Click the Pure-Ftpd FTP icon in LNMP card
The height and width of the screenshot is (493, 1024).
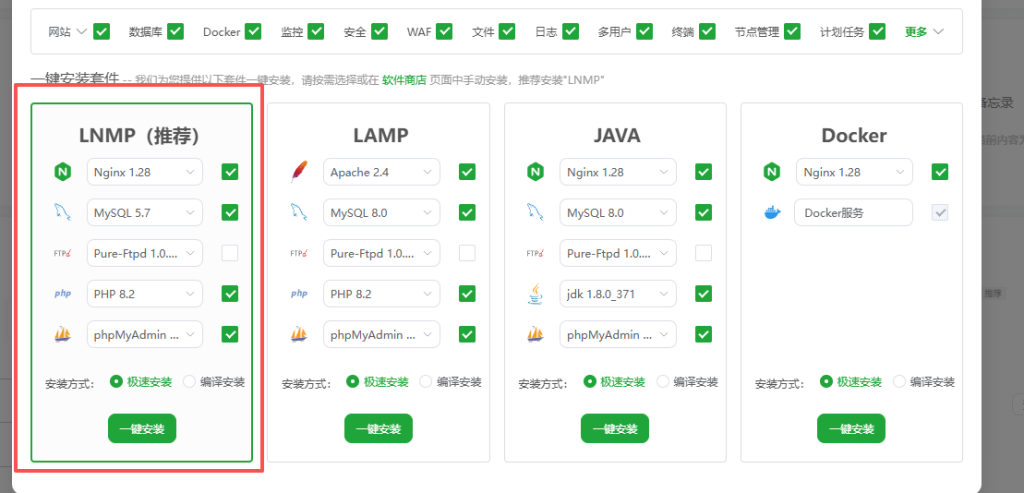(x=63, y=253)
